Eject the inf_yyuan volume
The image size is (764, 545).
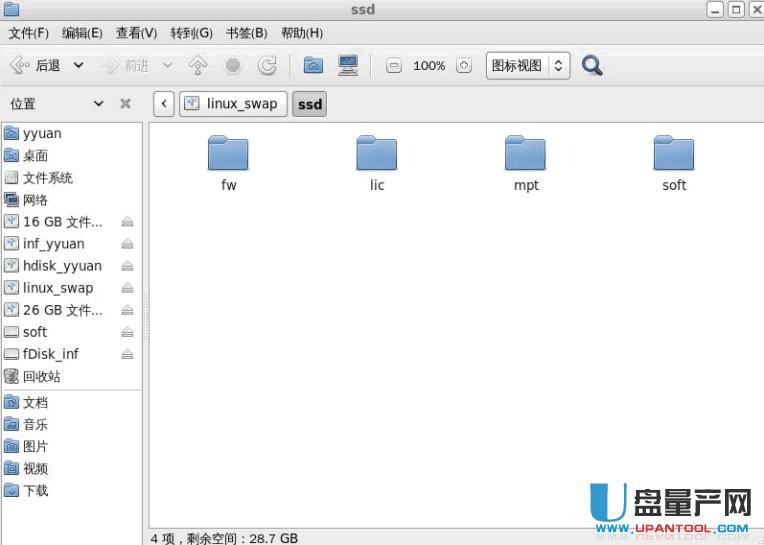click(127, 244)
